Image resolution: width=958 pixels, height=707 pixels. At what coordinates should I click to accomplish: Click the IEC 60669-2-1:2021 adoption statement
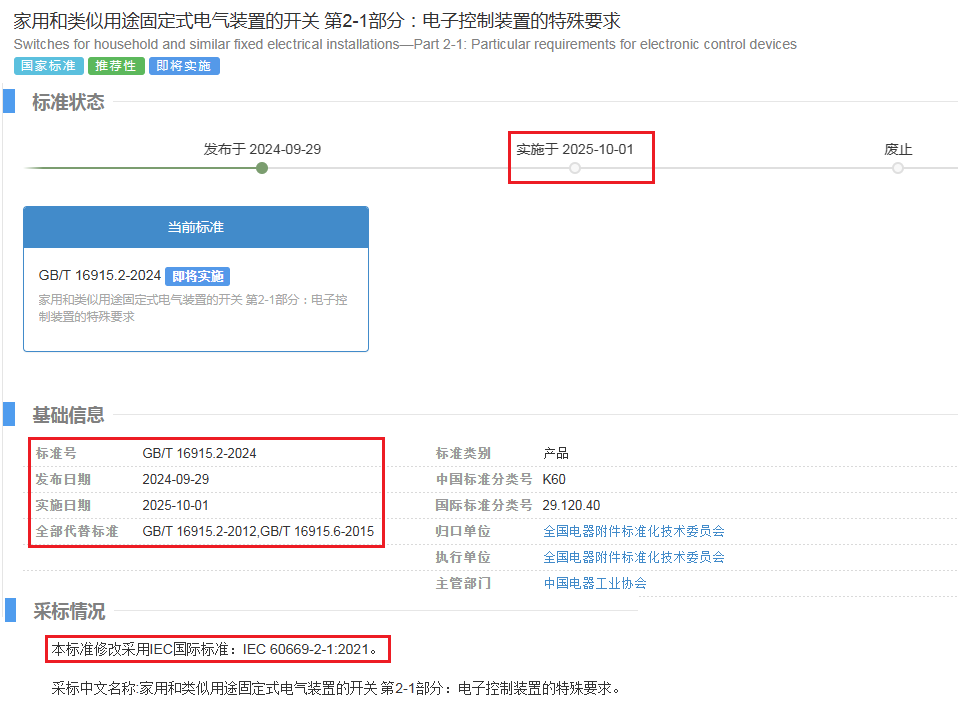[216, 649]
